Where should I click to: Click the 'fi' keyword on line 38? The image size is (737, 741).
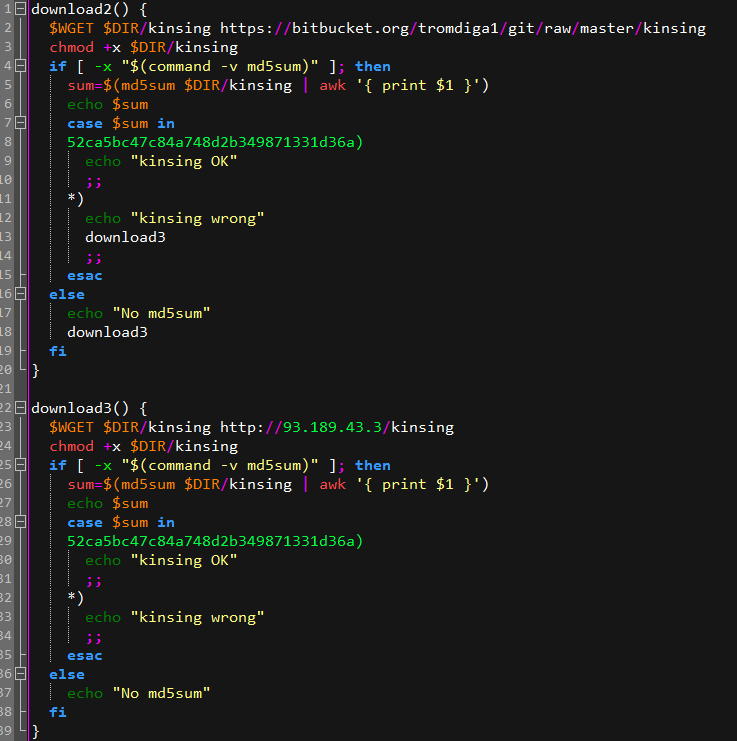point(58,712)
